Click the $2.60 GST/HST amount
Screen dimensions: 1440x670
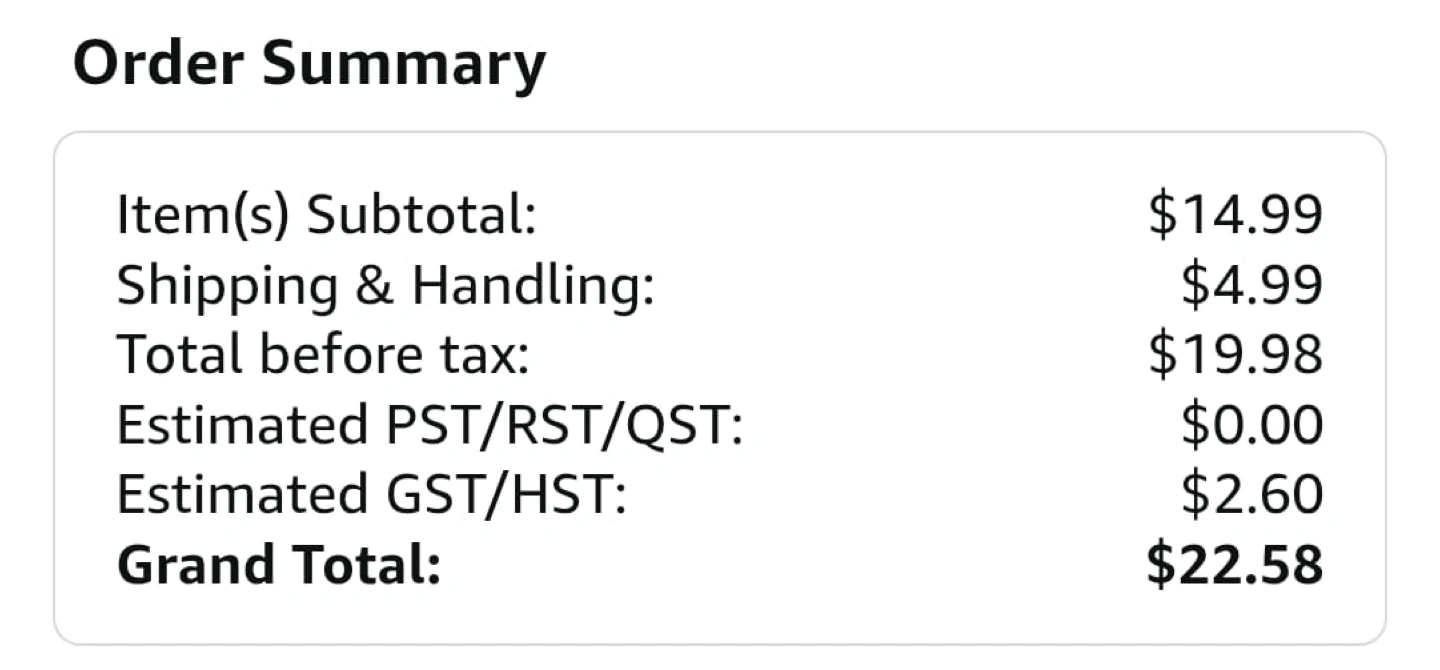[x=1252, y=495]
